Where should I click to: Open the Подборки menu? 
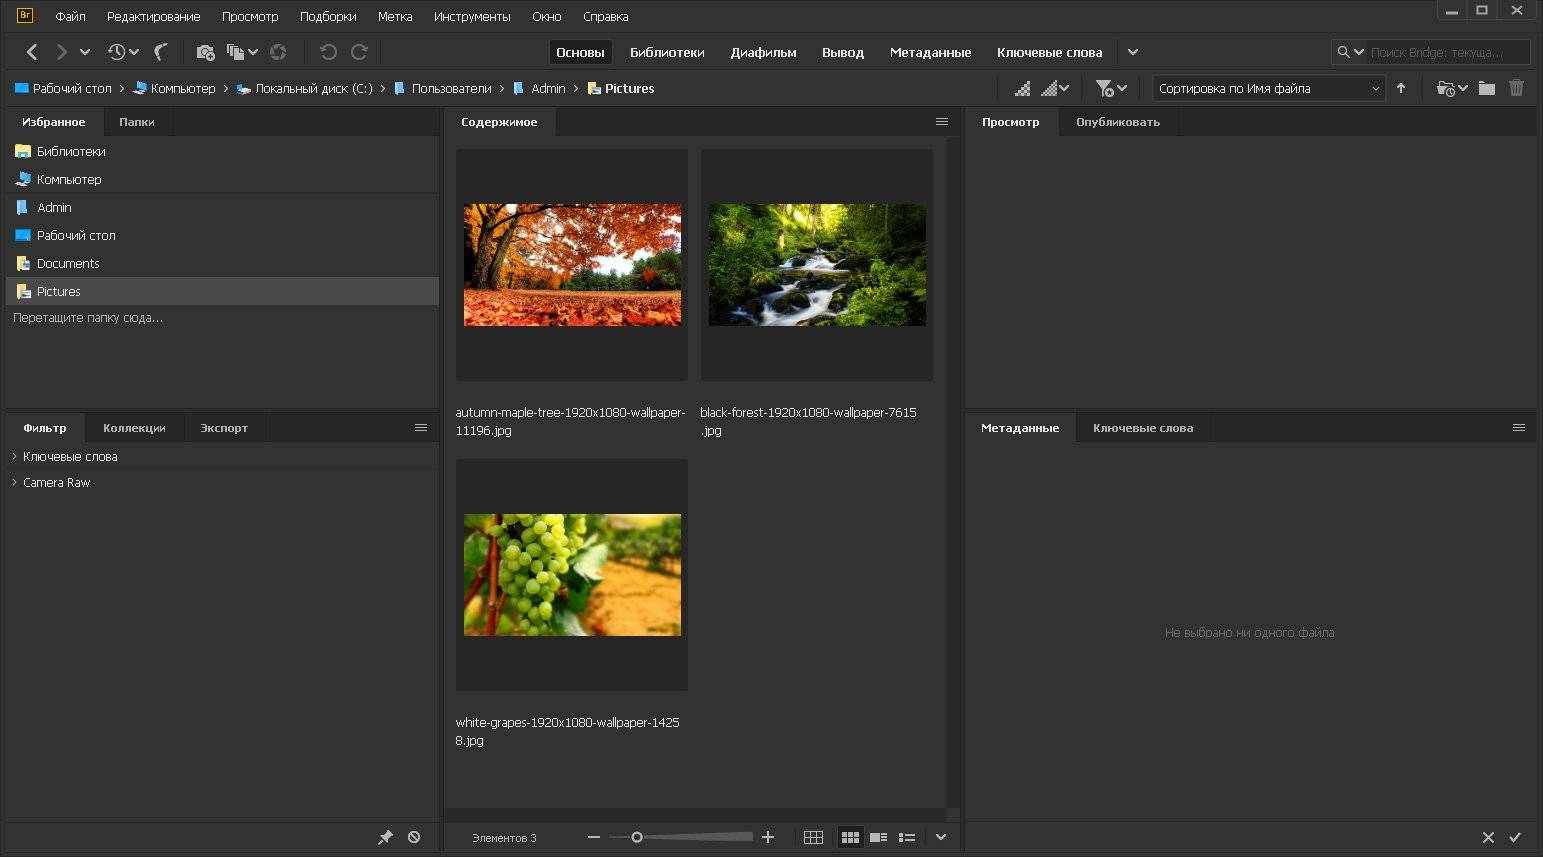[328, 16]
